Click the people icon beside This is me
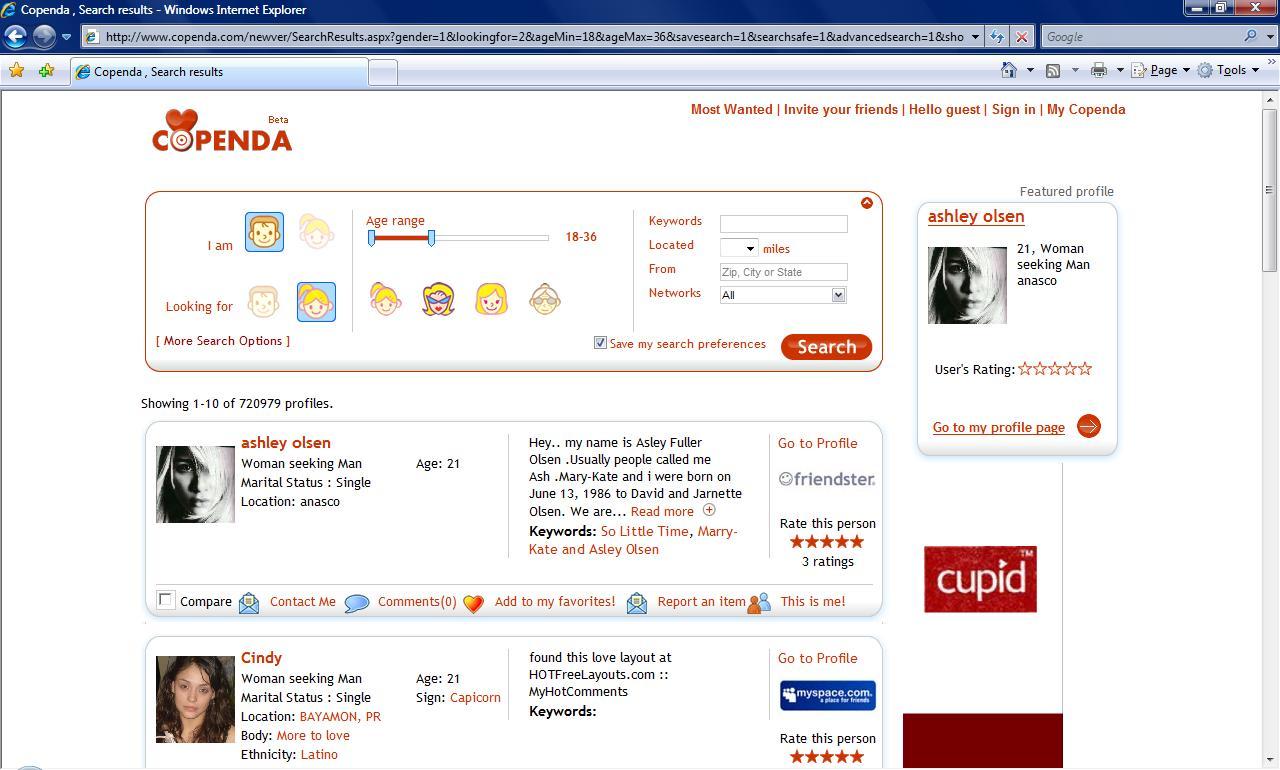The height and width of the screenshot is (770, 1280). click(759, 602)
